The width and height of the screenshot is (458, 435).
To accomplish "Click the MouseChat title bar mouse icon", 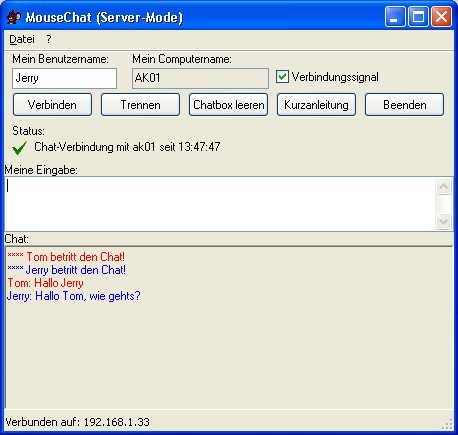I will (x=13, y=17).
